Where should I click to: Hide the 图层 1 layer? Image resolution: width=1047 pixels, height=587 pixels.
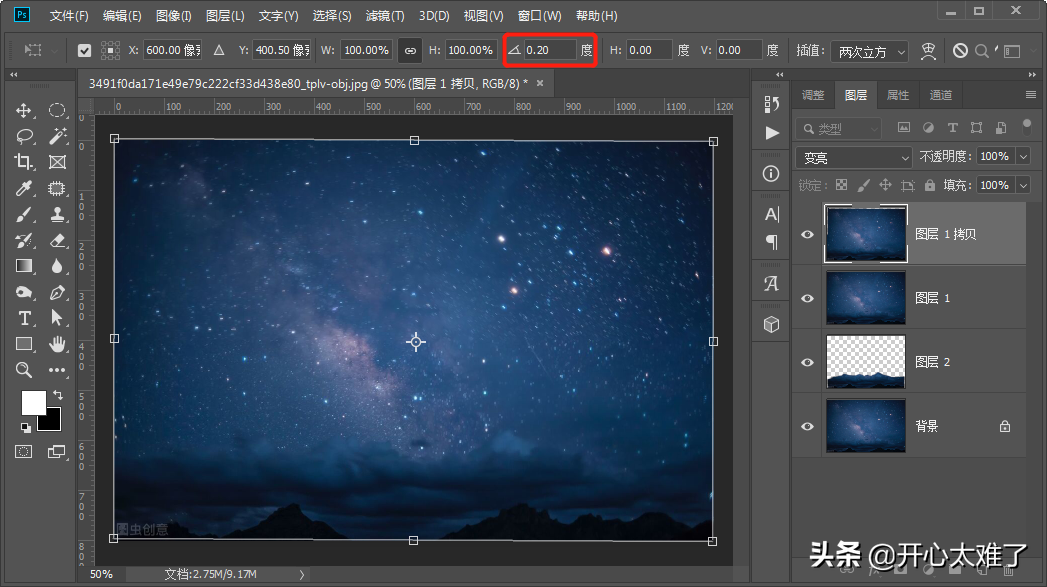[x=807, y=299]
